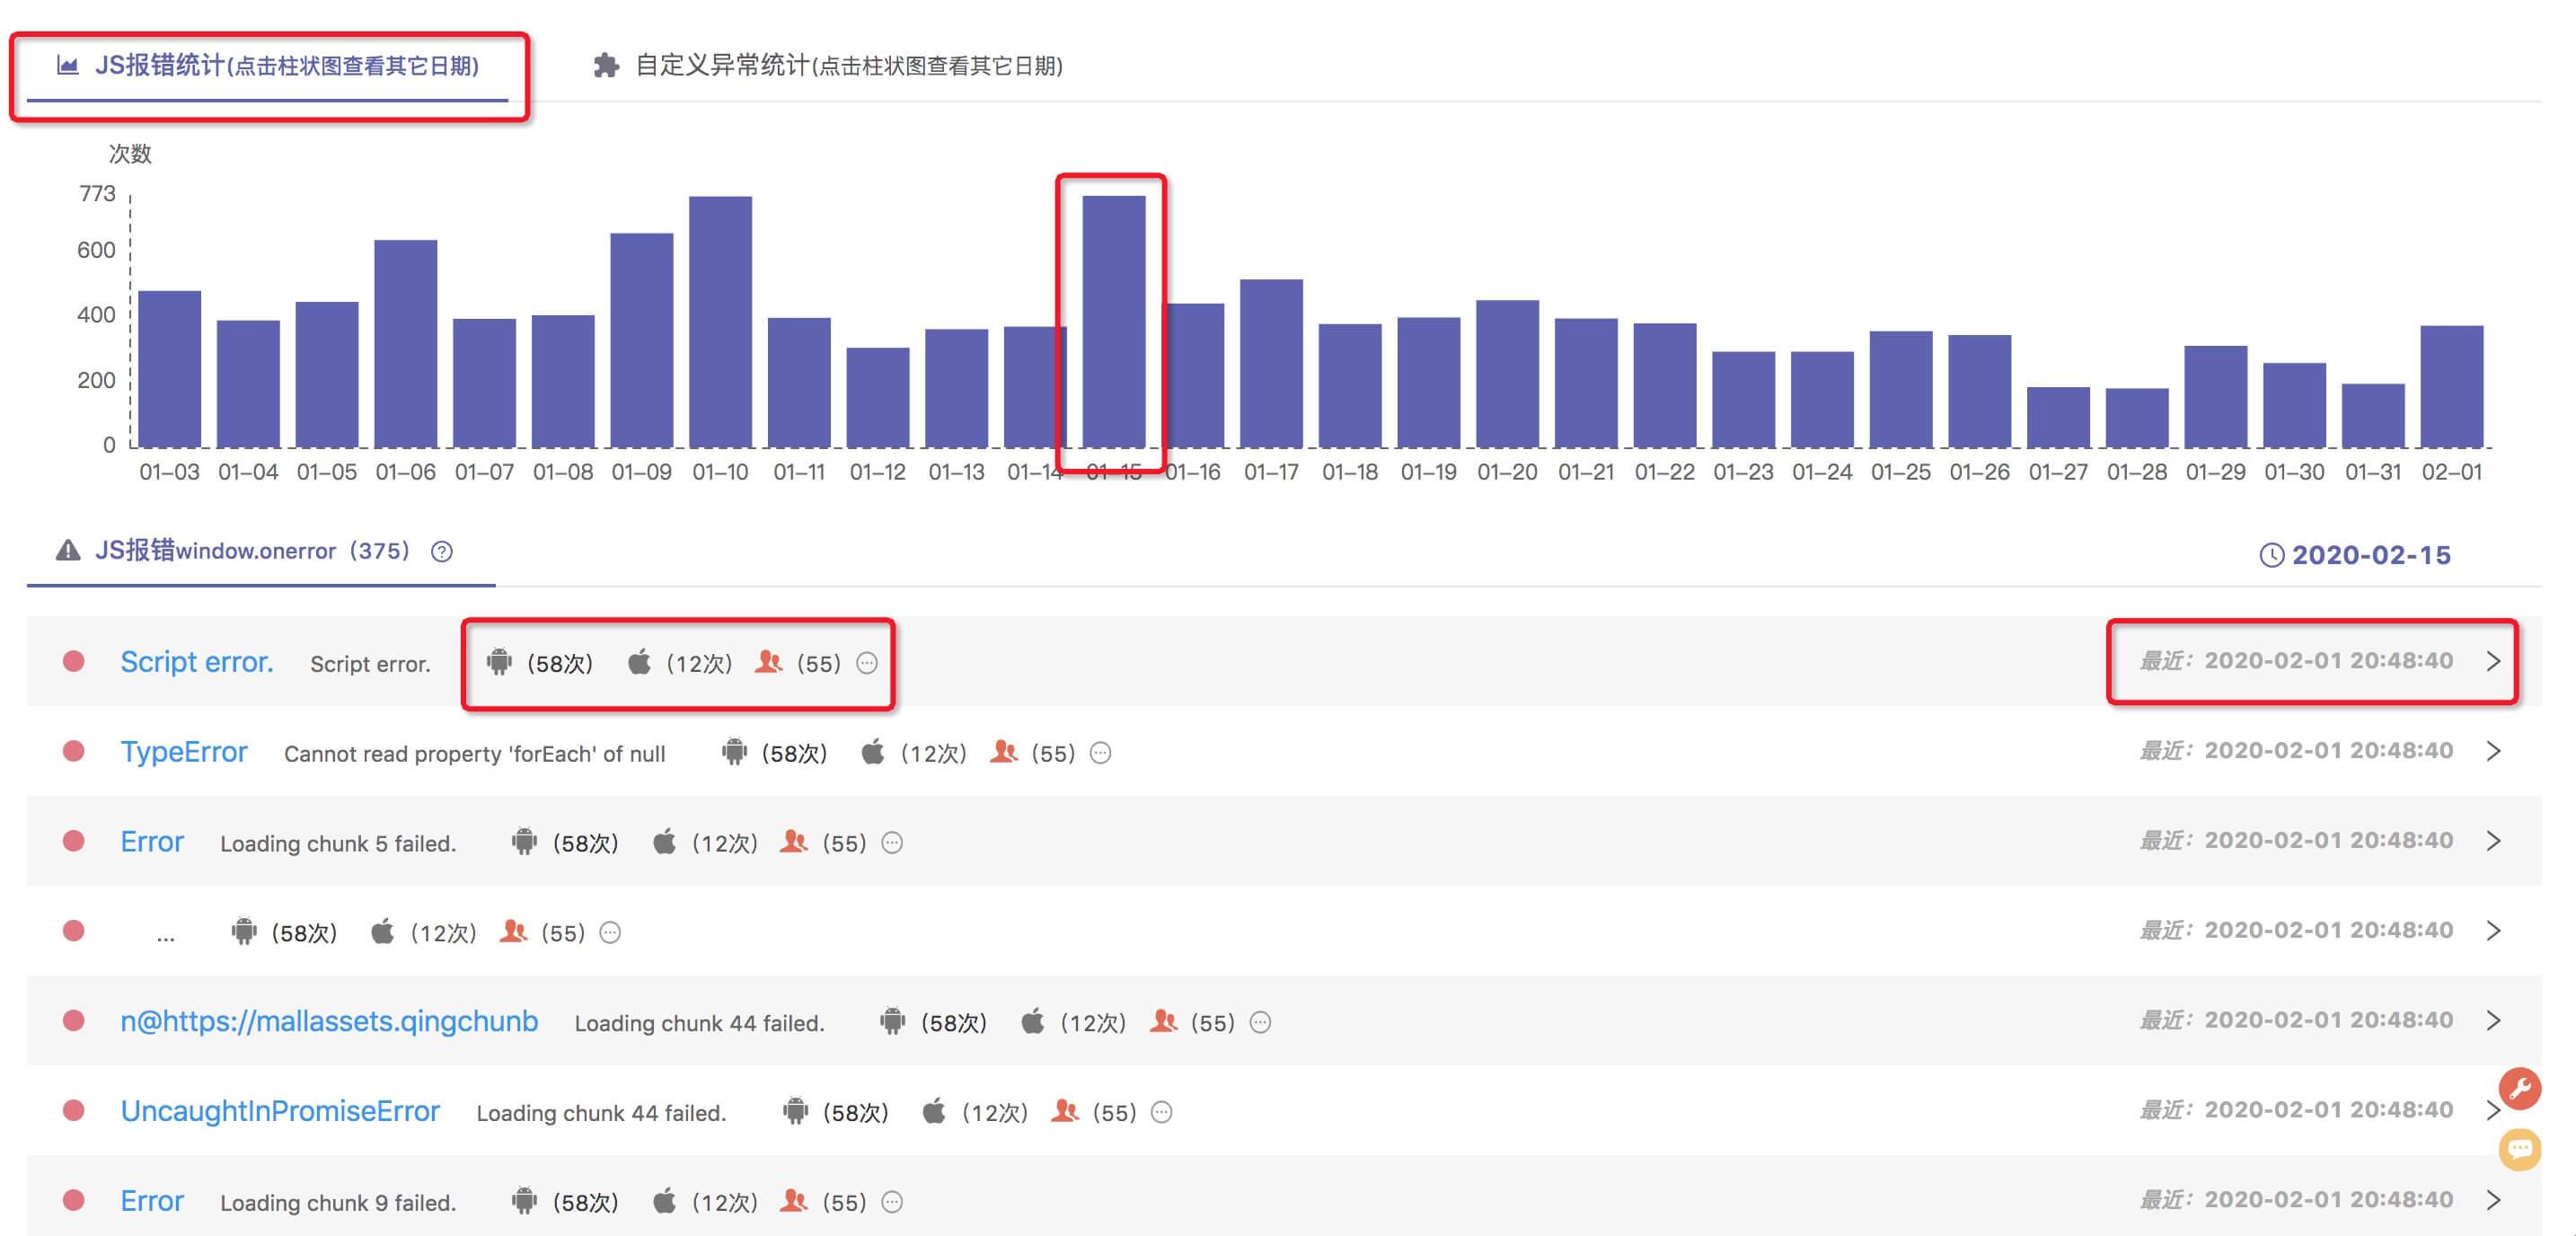Switch to the JS报错统计 tab
The image size is (2576, 1236).
click(x=267, y=66)
